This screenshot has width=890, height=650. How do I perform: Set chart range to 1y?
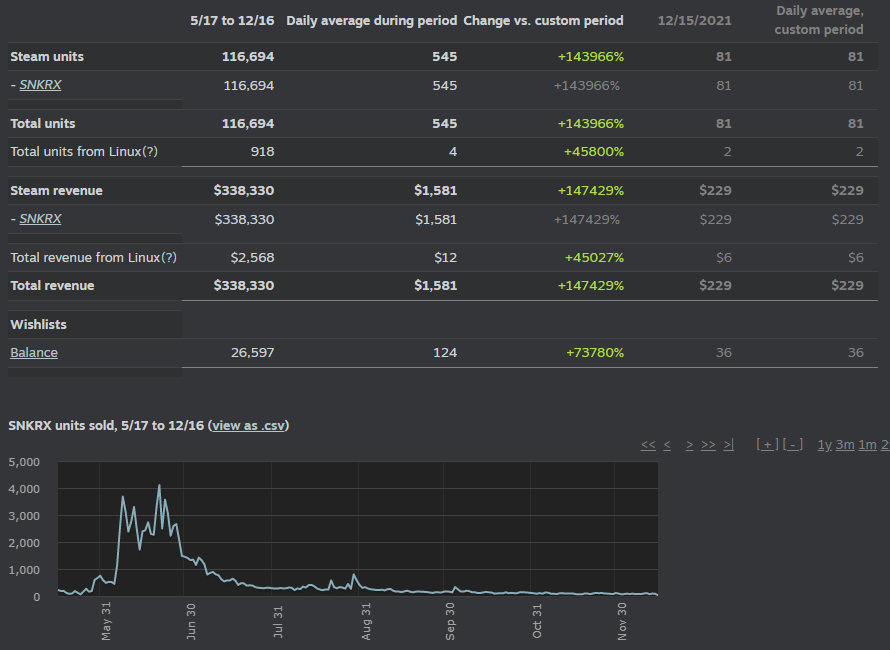click(825, 444)
